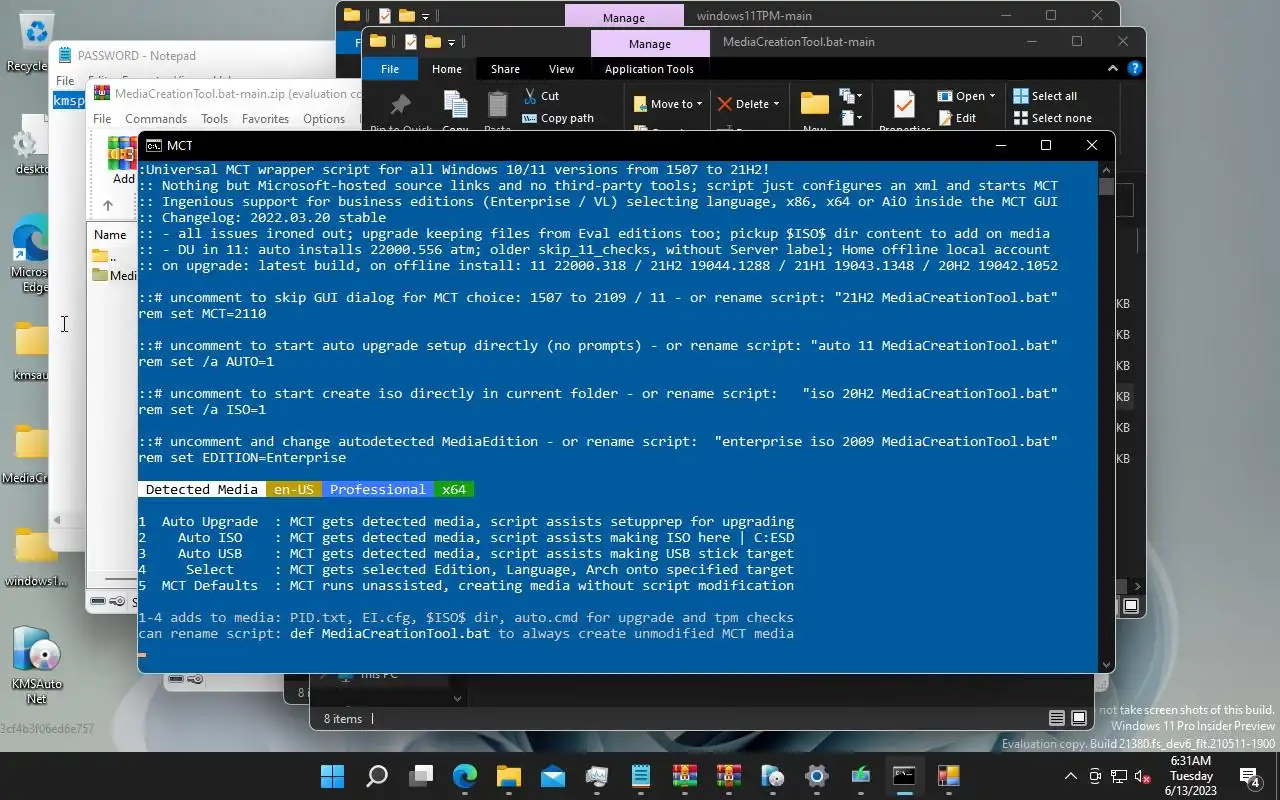The height and width of the screenshot is (800, 1280).
Task: Open the WinRAR Options menu
Action: click(324, 118)
